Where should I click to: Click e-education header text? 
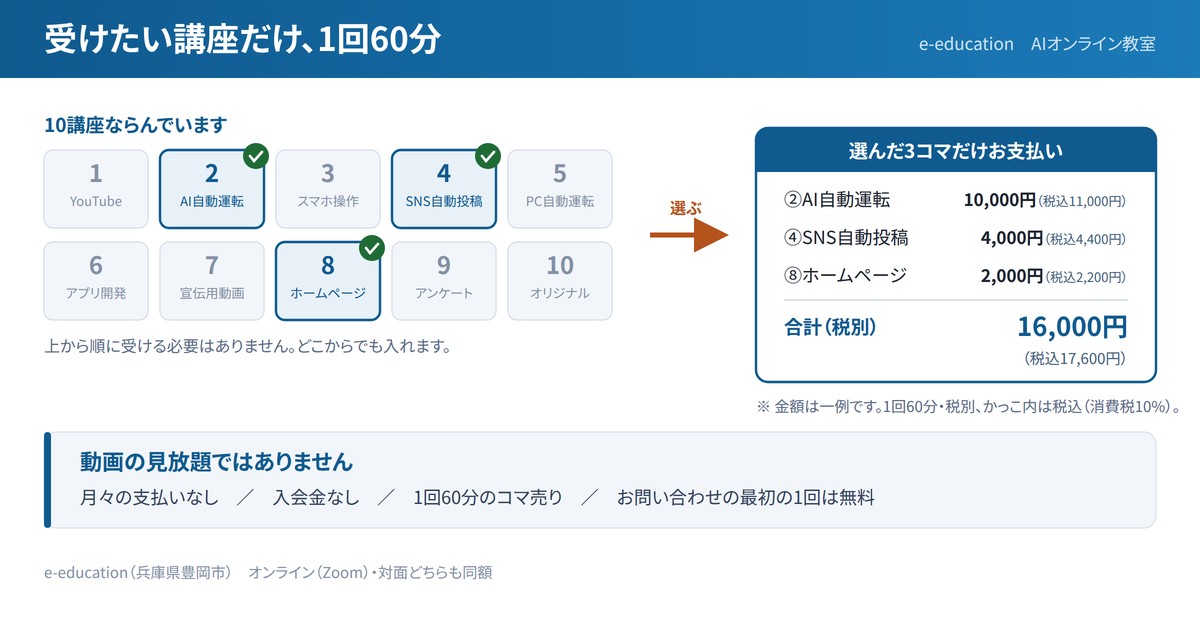pos(966,44)
